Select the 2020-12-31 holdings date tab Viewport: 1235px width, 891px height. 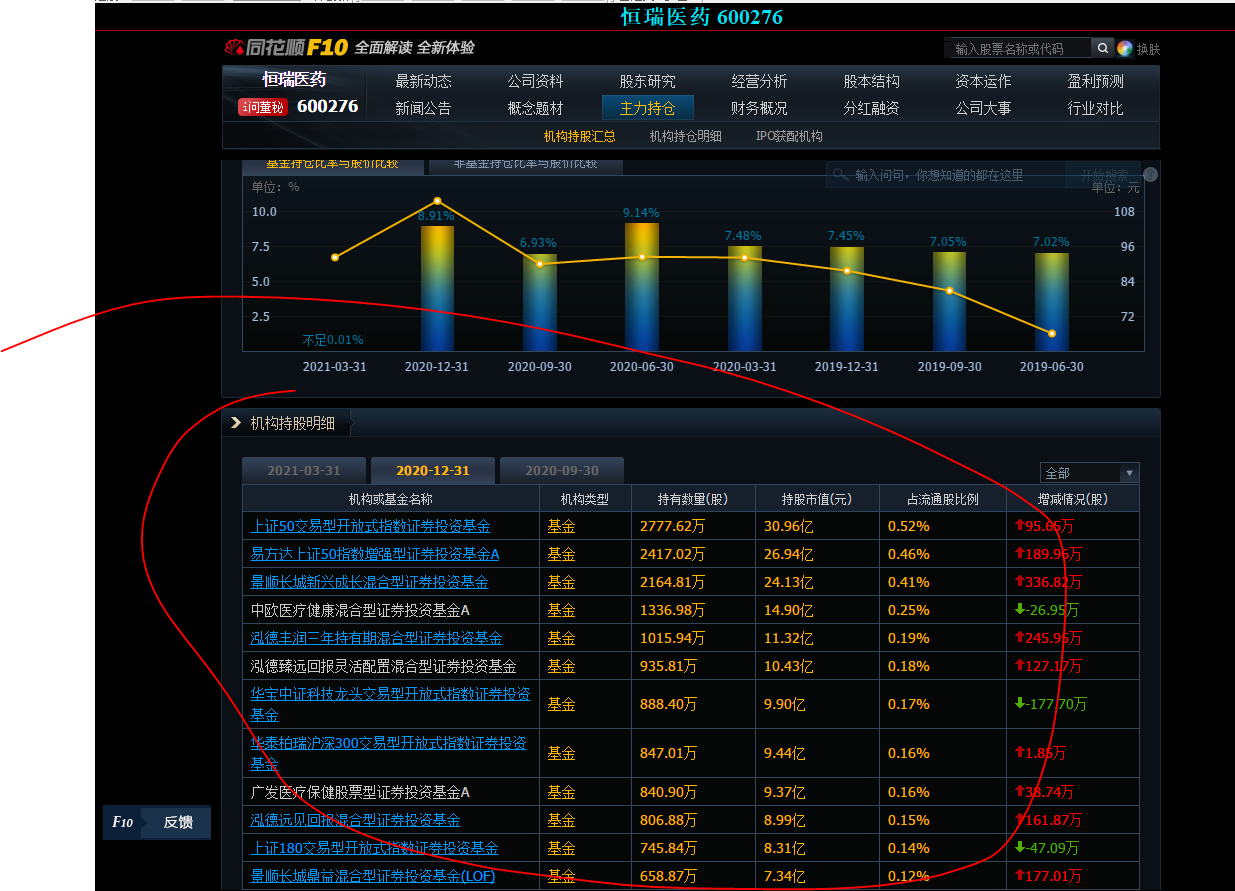click(x=433, y=471)
